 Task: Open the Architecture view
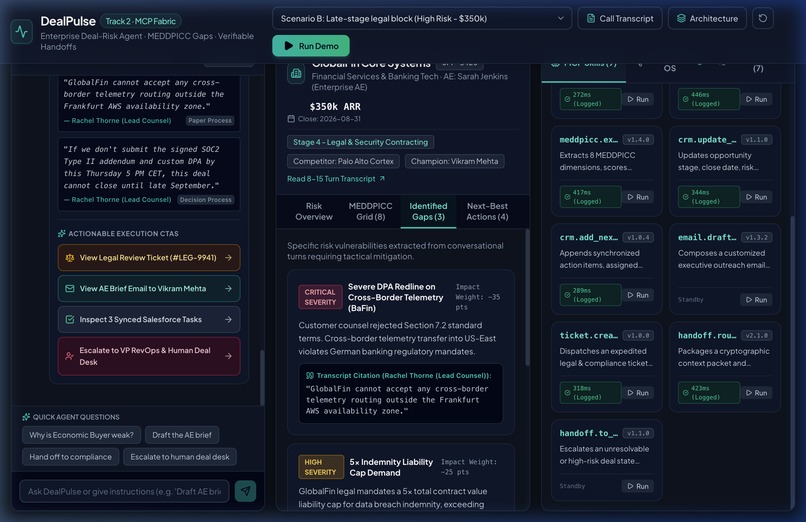pyautogui.click(x=707, y=18)
